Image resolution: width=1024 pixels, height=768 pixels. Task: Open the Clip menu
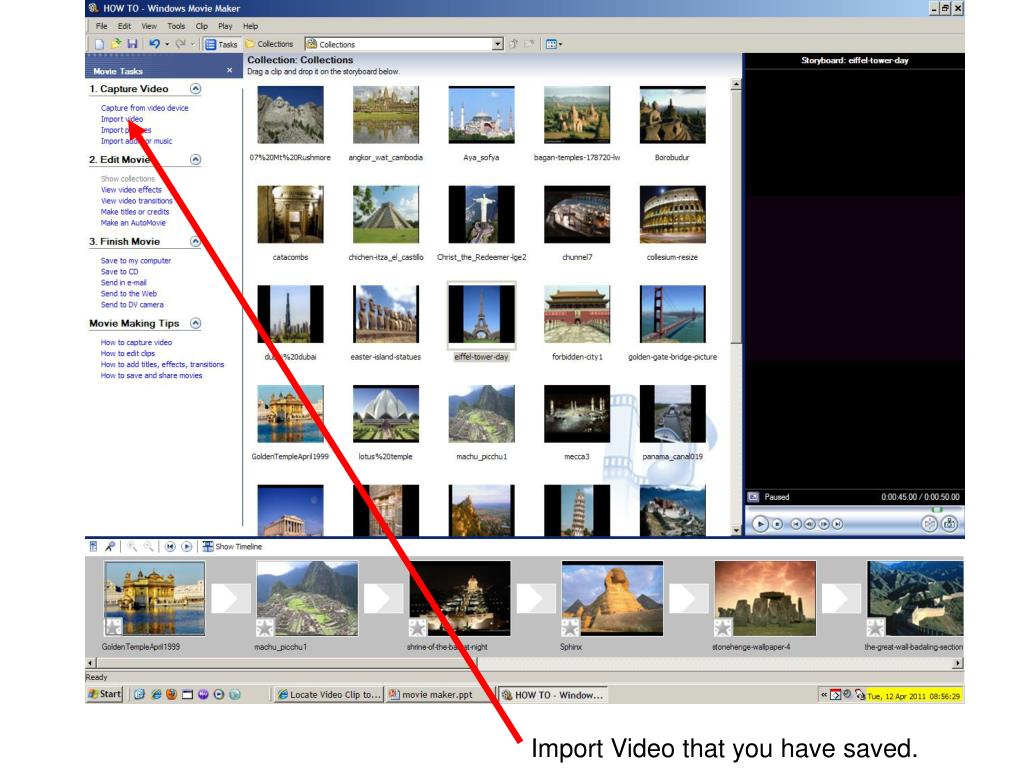point(202,26)
